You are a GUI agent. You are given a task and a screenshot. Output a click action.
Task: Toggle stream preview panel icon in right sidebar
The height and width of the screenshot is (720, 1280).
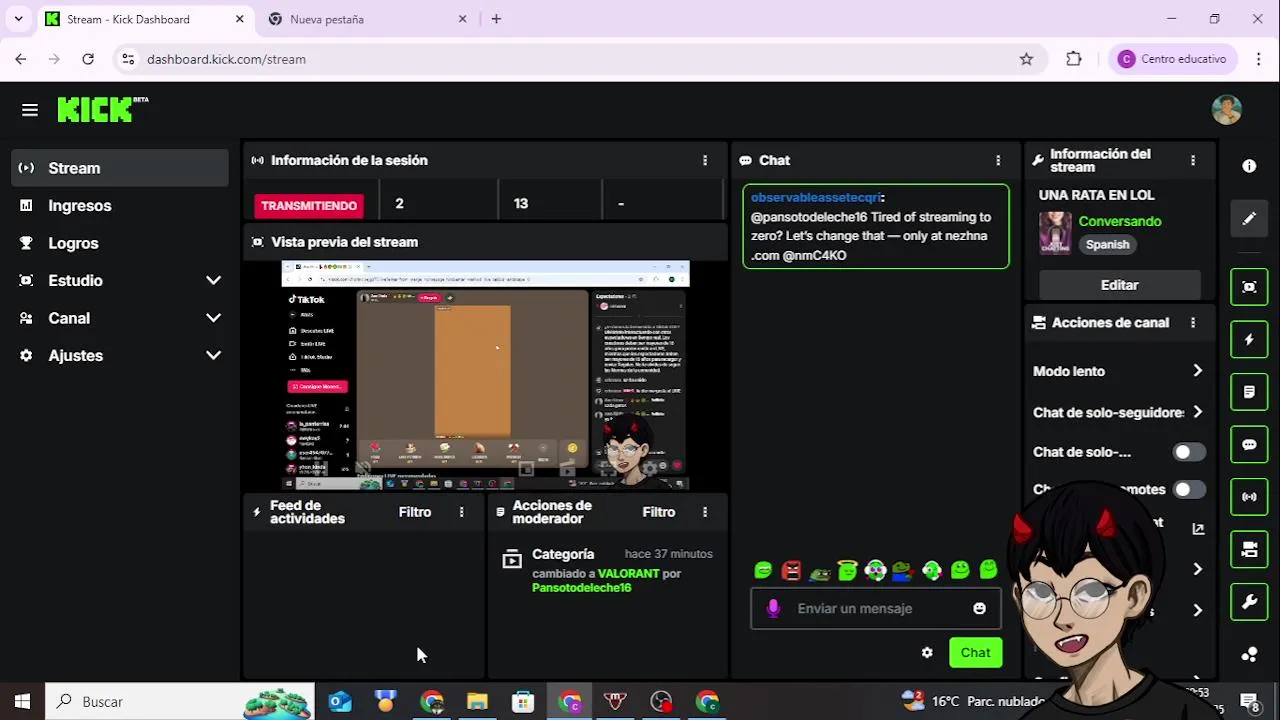pyautogui.click(x=1249, y=287)
